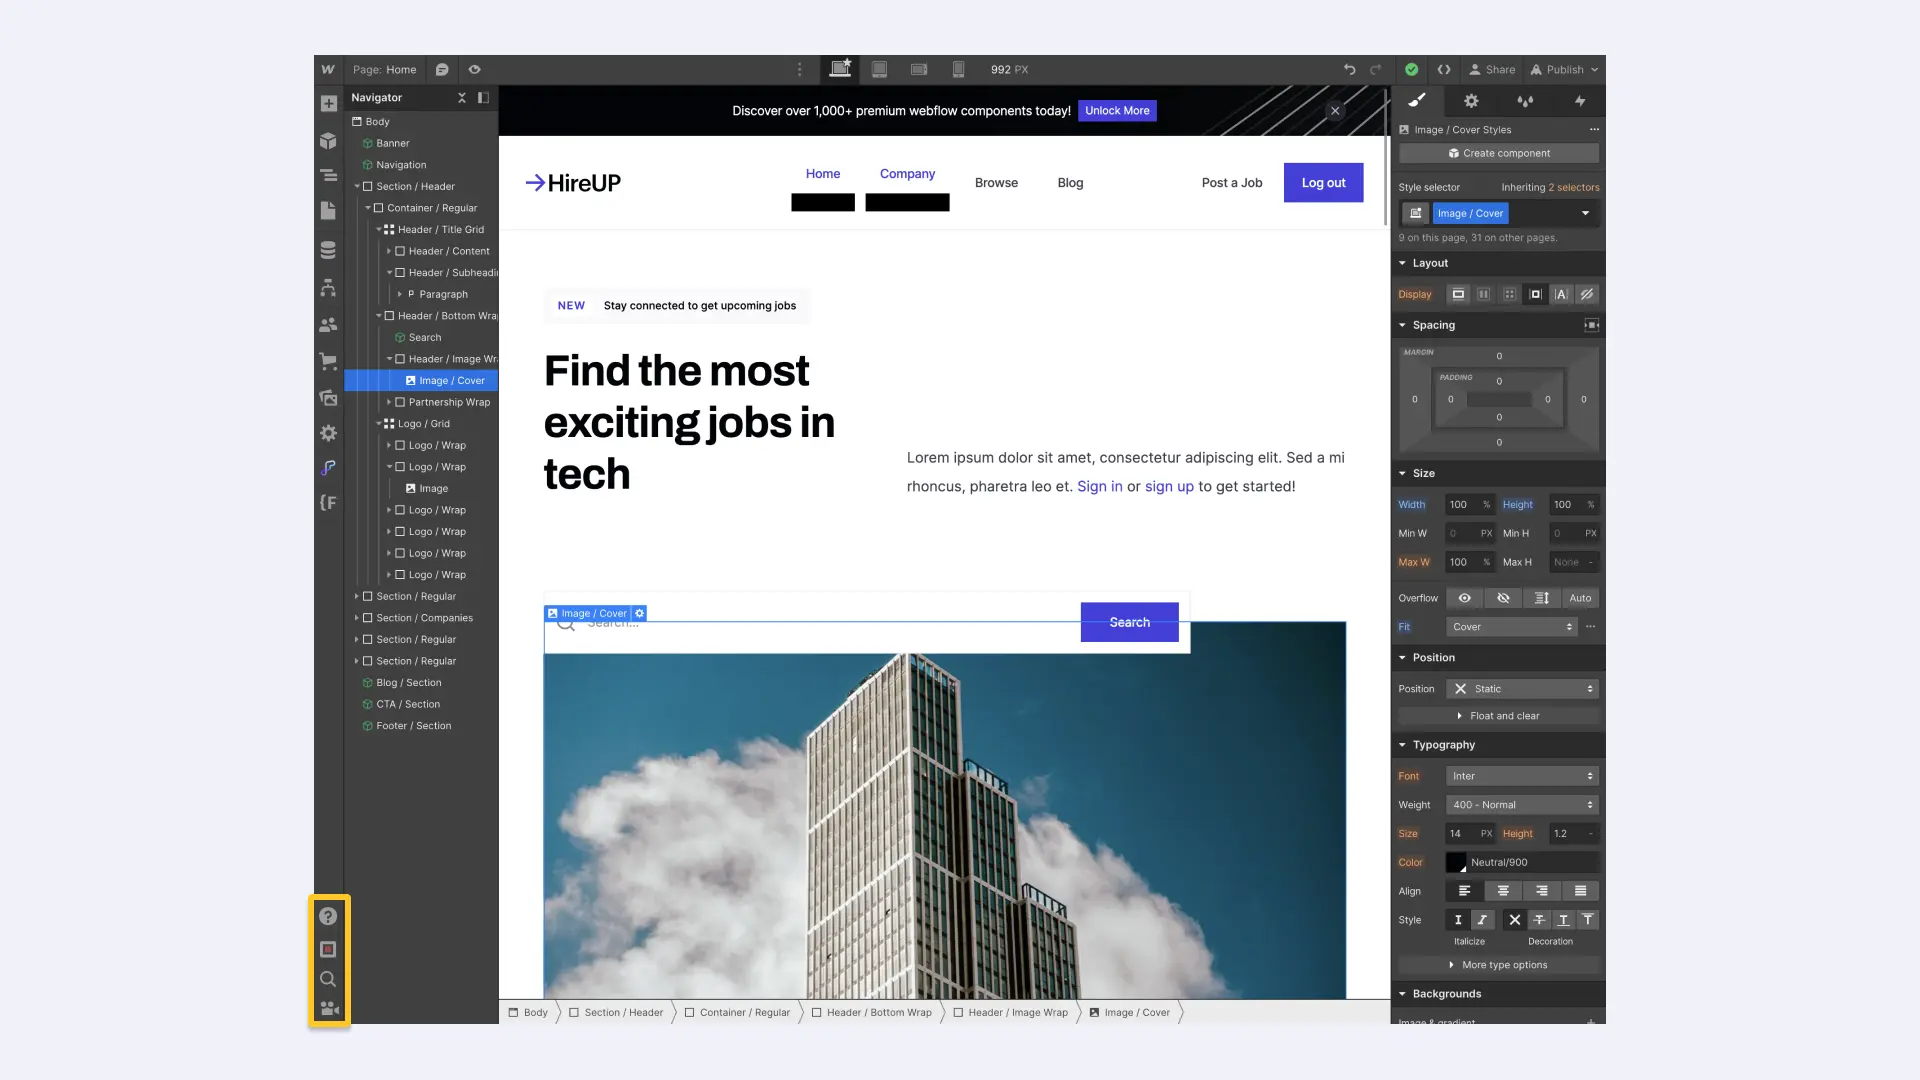Screen dimensions: 1920x1080
Task: Set overflow to visible
Action: (x=1465, y=598)
